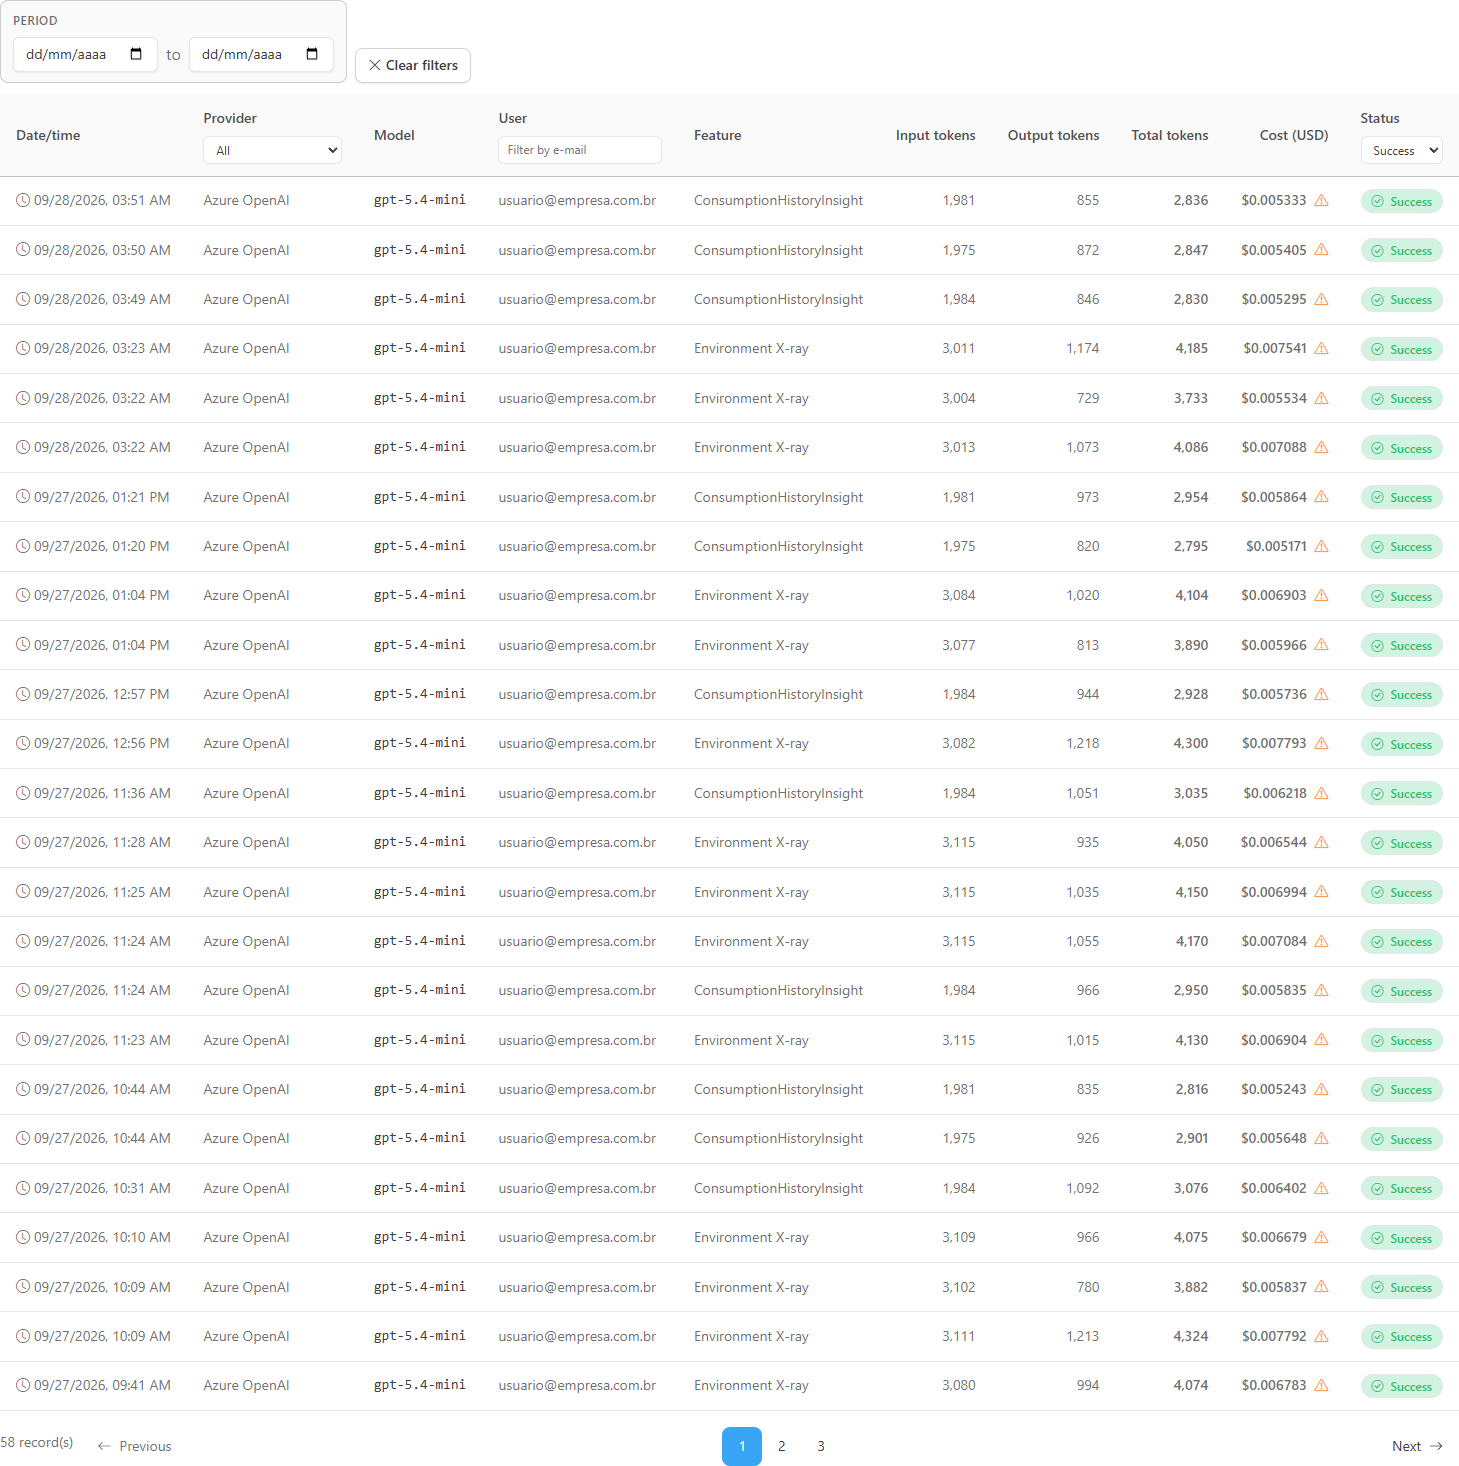Screen dimensions: 1459x1466
Task: Click the Model column header
Action: (394, 135)
